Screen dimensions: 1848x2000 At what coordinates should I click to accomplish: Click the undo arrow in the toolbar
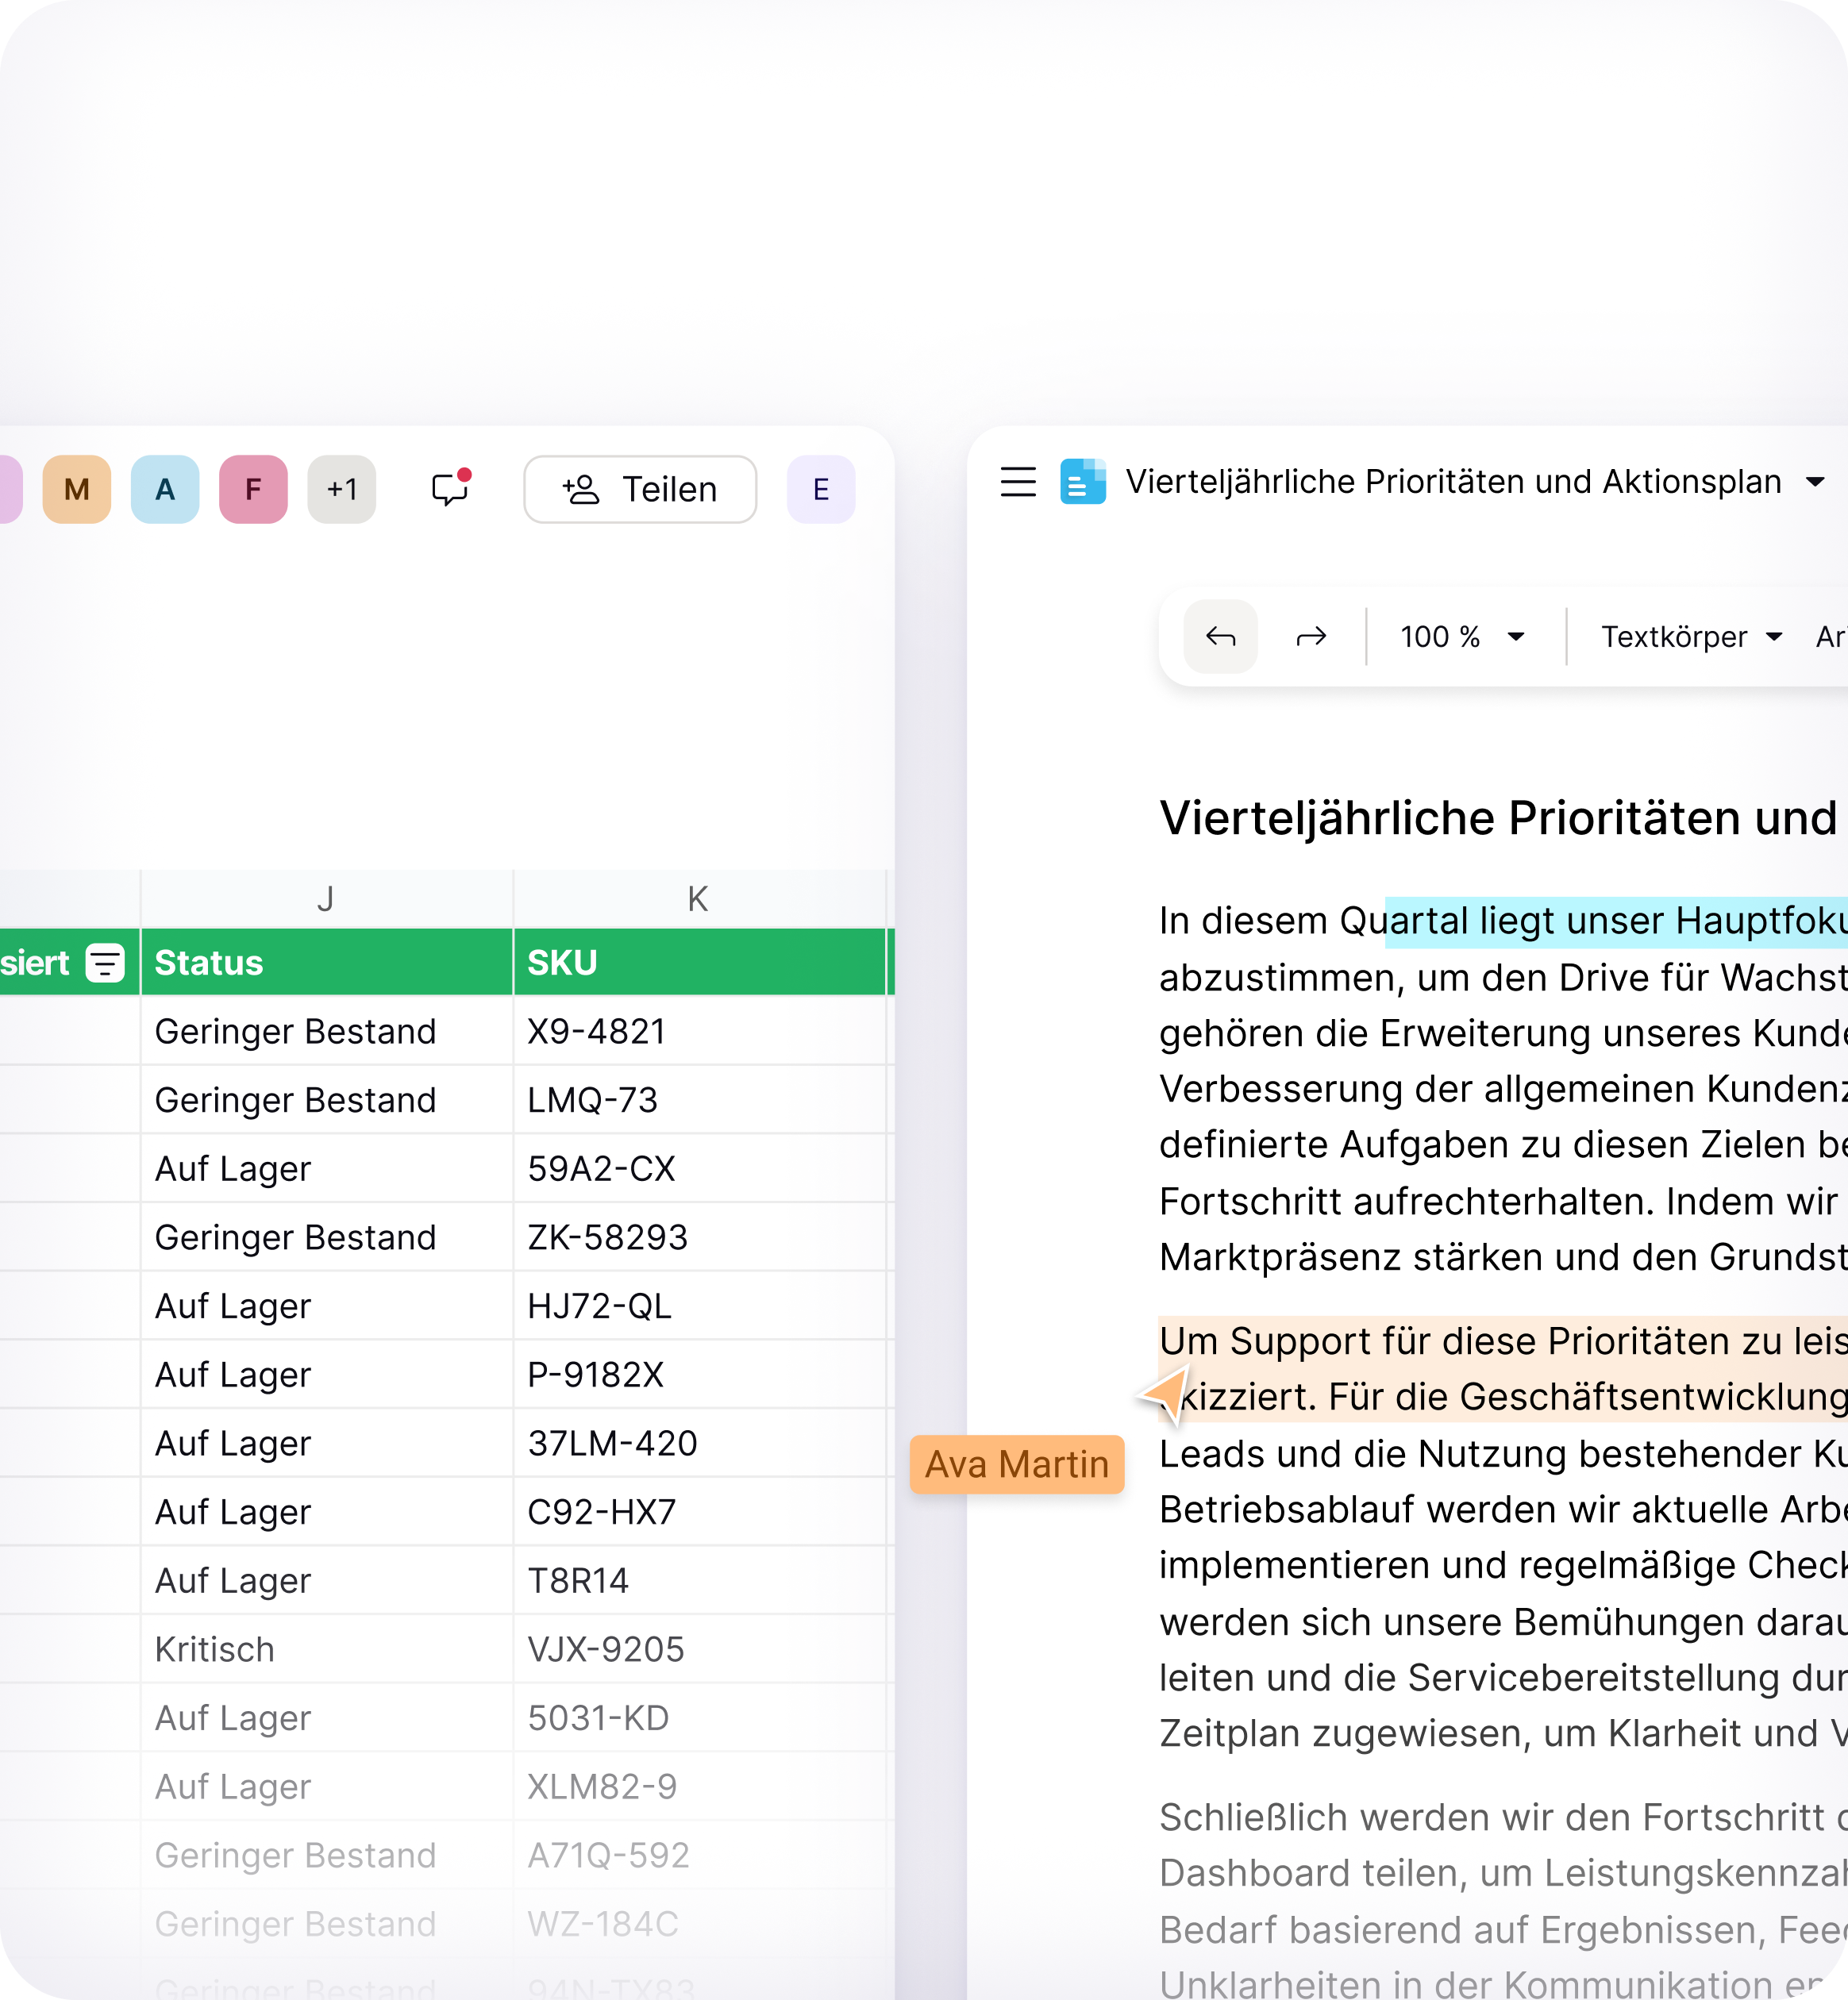coord(1220,637)
